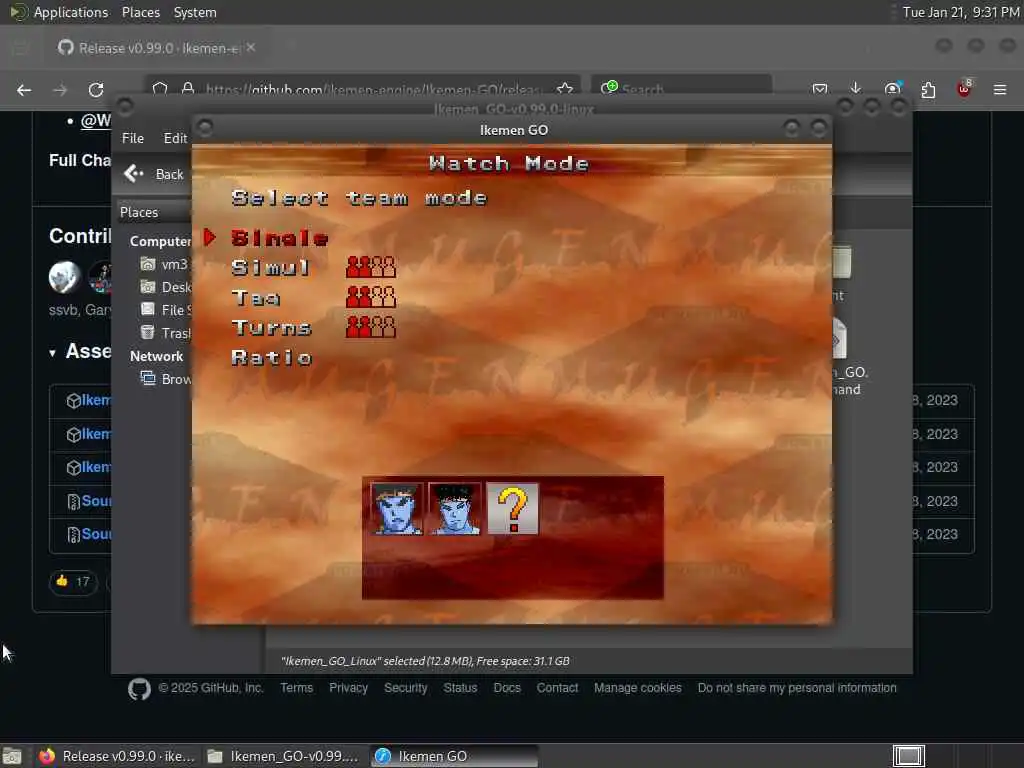The width and height of the screenshot is (1024, 768).
Task: Focus the Firefox Search field
Action: [x=682, y=89]
